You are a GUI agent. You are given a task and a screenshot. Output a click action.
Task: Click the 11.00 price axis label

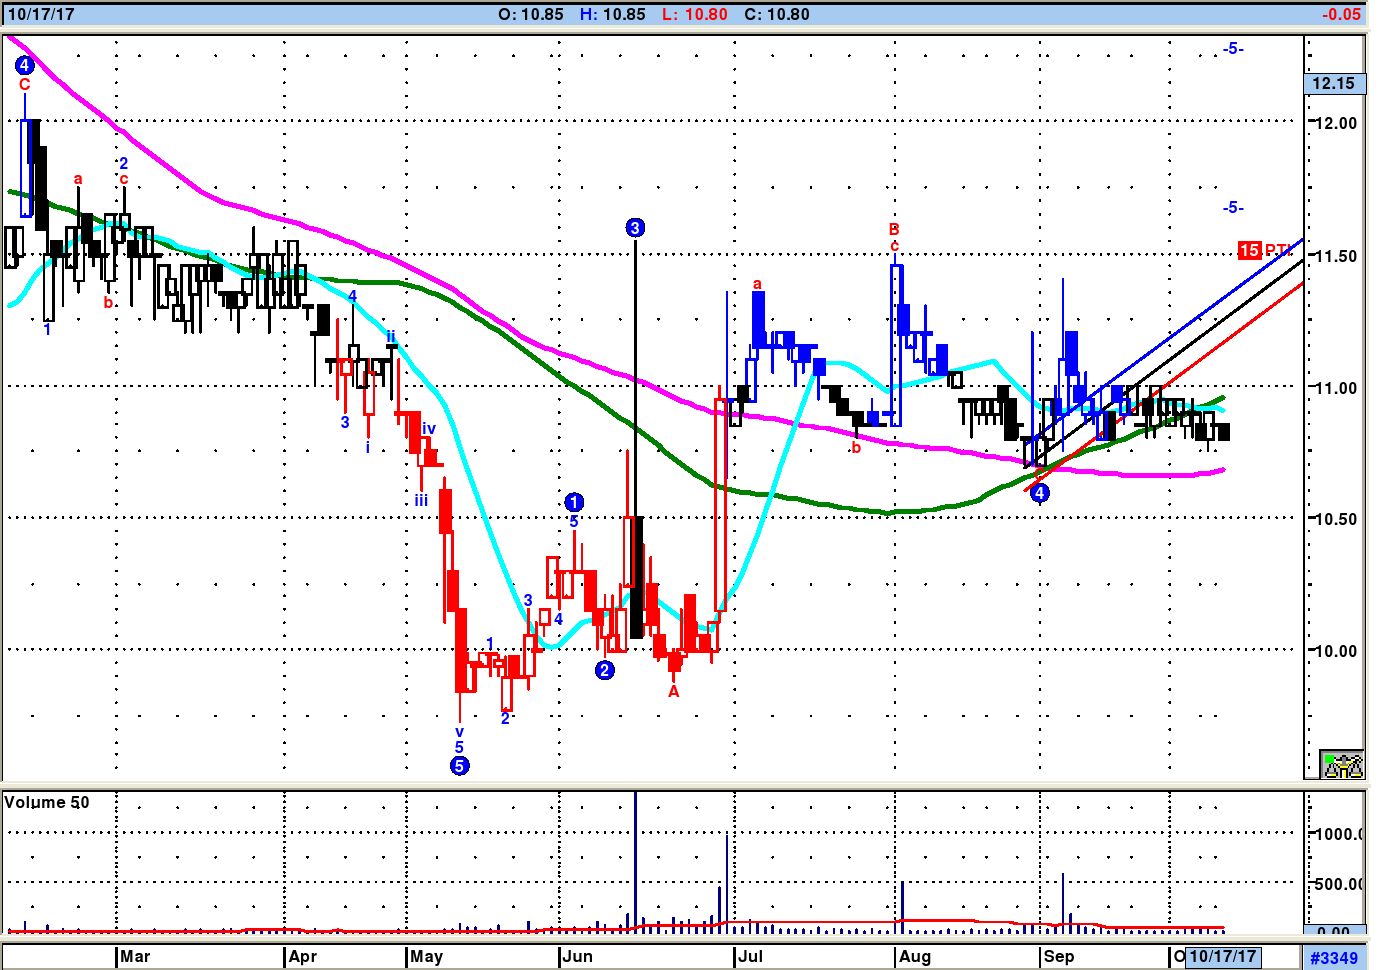(x=1334, y=388)
